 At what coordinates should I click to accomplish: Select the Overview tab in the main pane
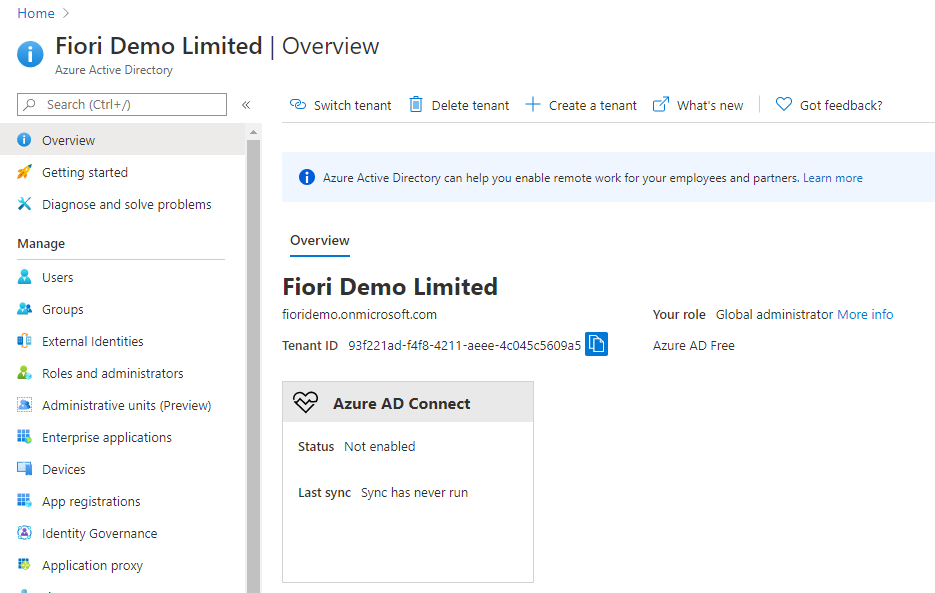coord(320,240)
